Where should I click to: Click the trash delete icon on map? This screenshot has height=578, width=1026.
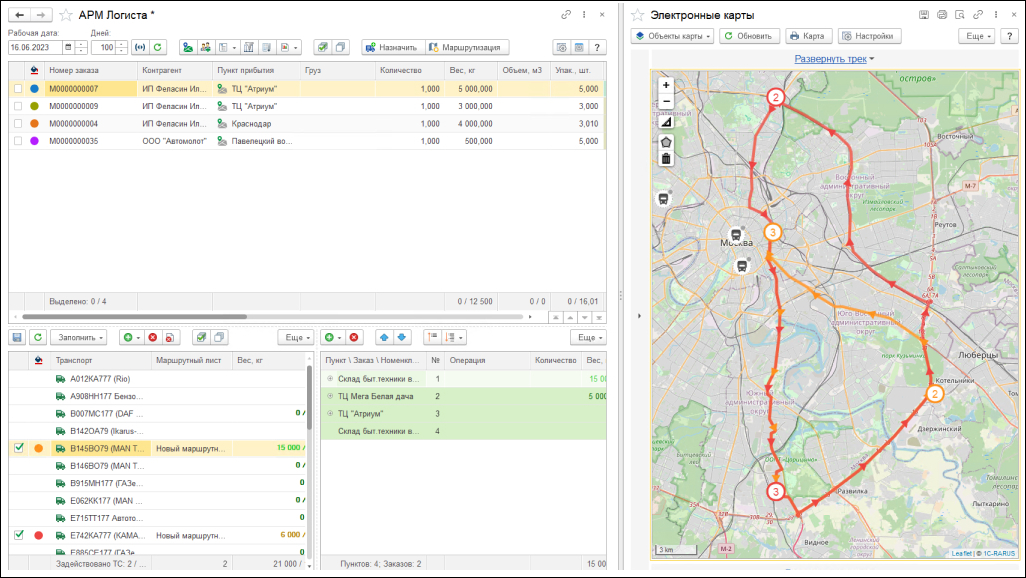[x=666, y=158]
